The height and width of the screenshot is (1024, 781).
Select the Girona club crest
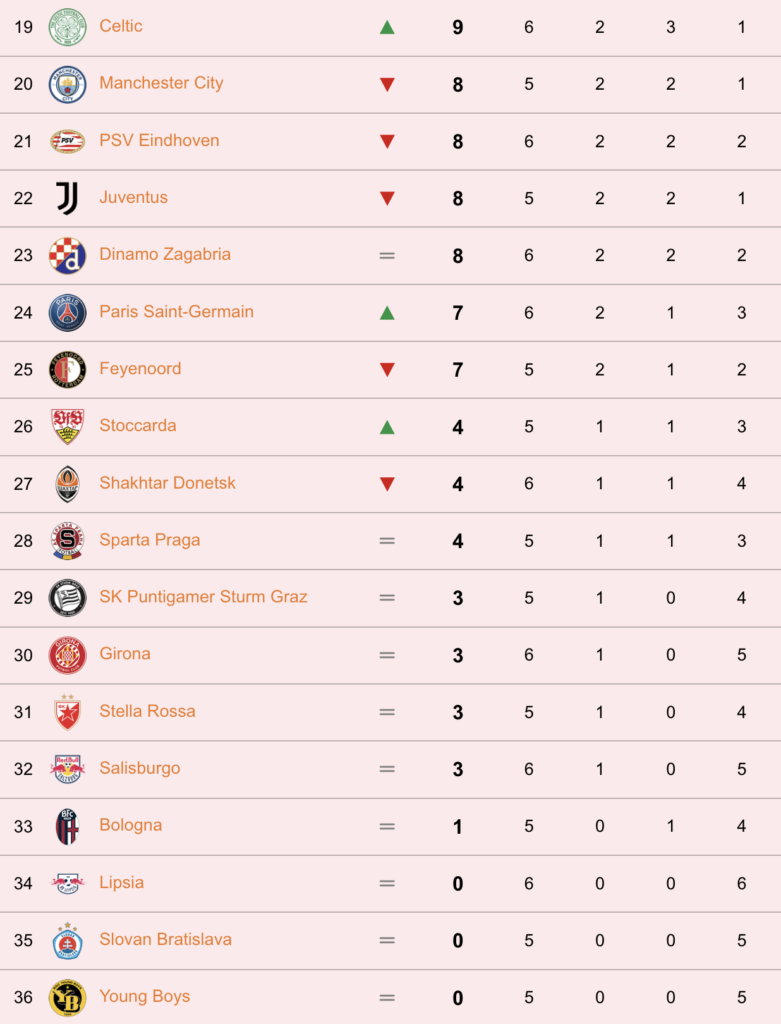click(67, 655)
